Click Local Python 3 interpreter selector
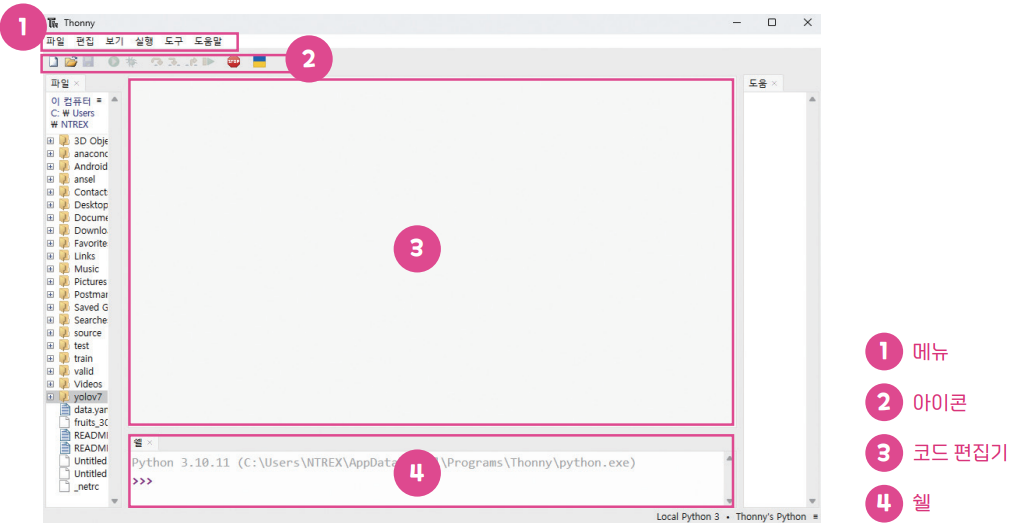 click(687, 516)
